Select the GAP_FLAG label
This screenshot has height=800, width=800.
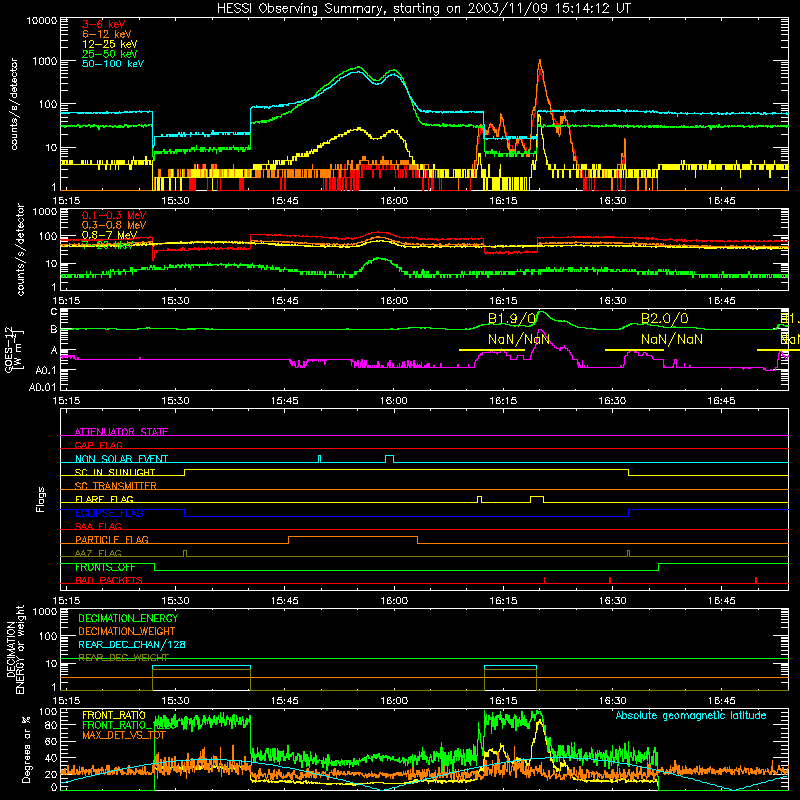point(98,445)
